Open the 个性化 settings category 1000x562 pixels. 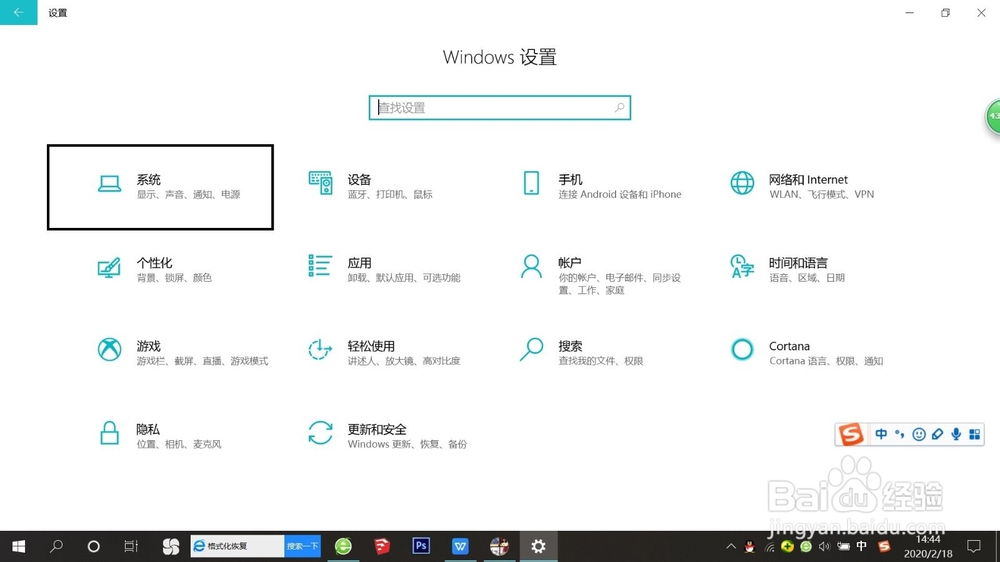pos(154,269)
